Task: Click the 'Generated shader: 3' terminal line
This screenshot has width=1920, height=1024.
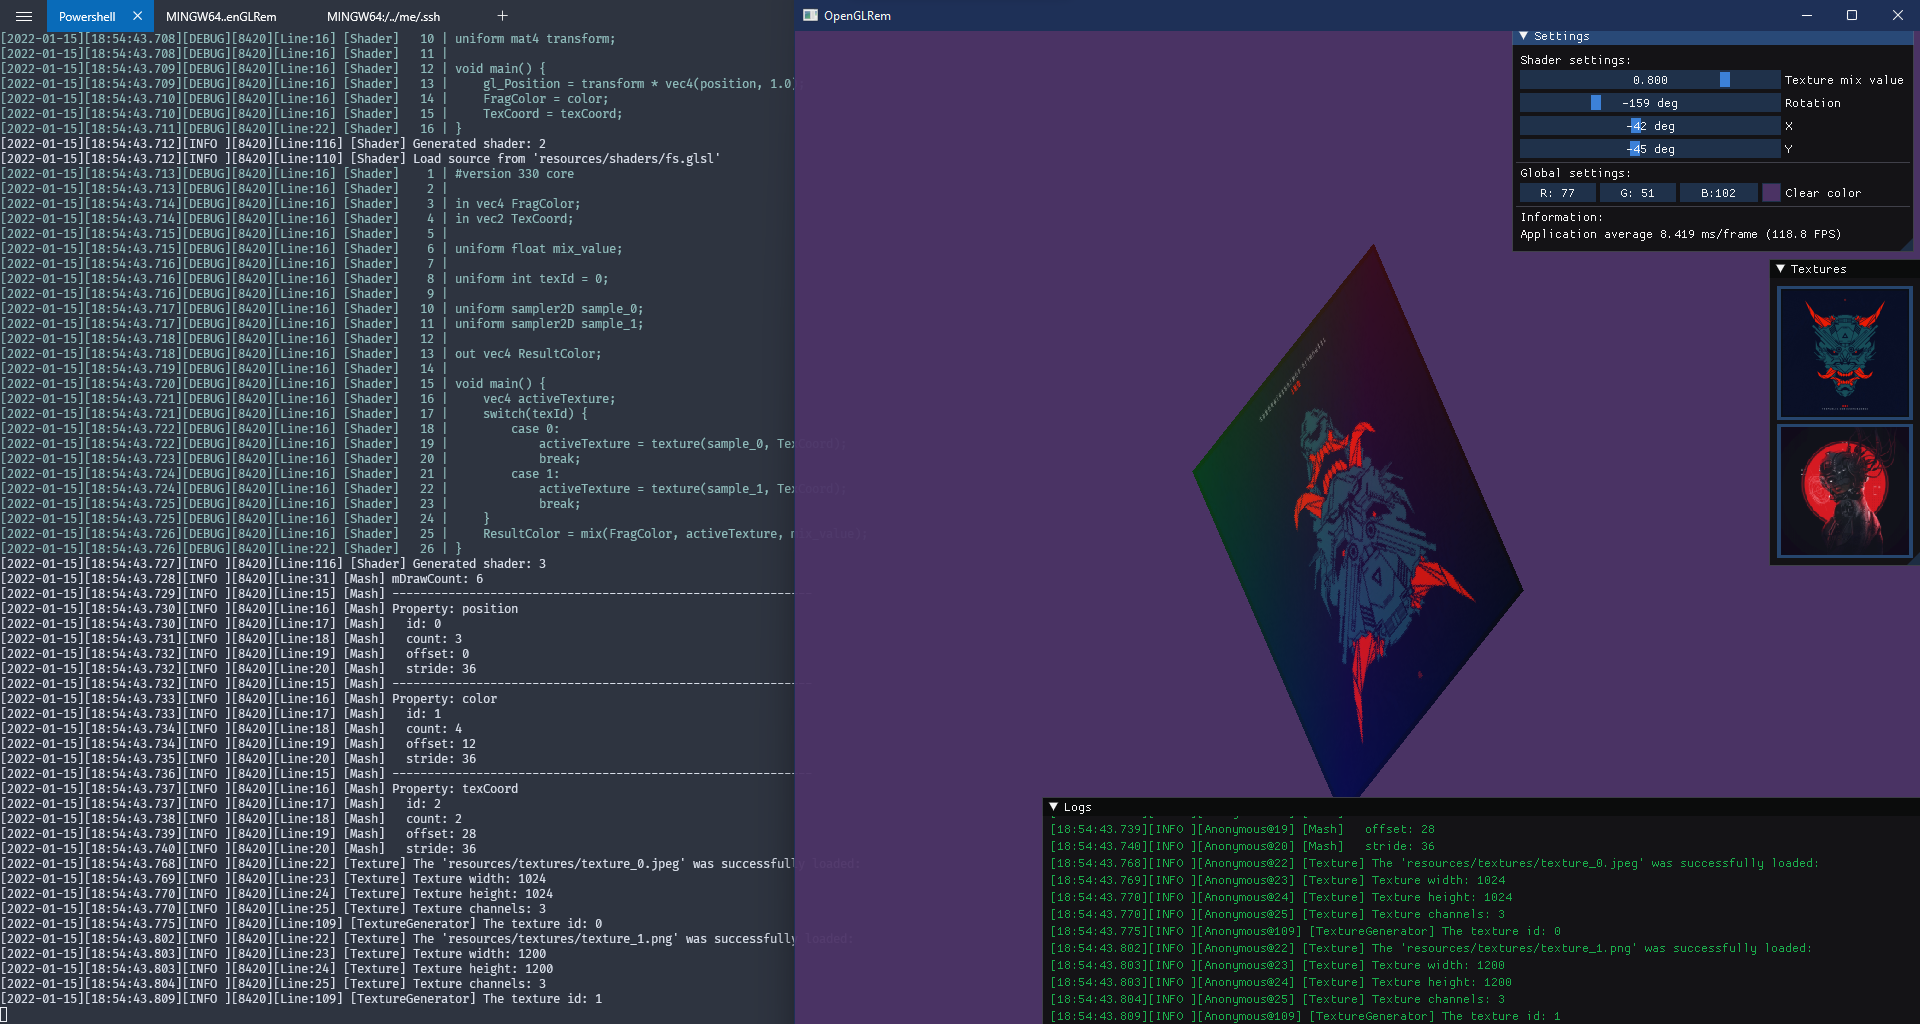Action: click(273, 564)
